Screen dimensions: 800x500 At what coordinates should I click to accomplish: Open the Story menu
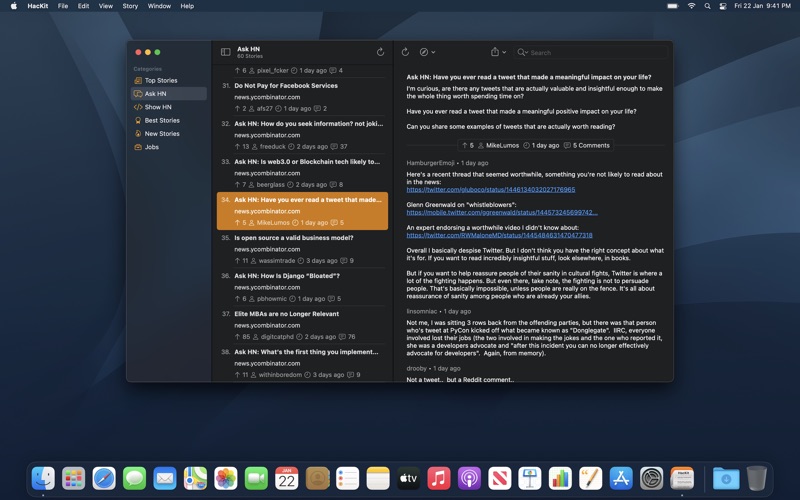pyautogui.click(x=130, y=6)
